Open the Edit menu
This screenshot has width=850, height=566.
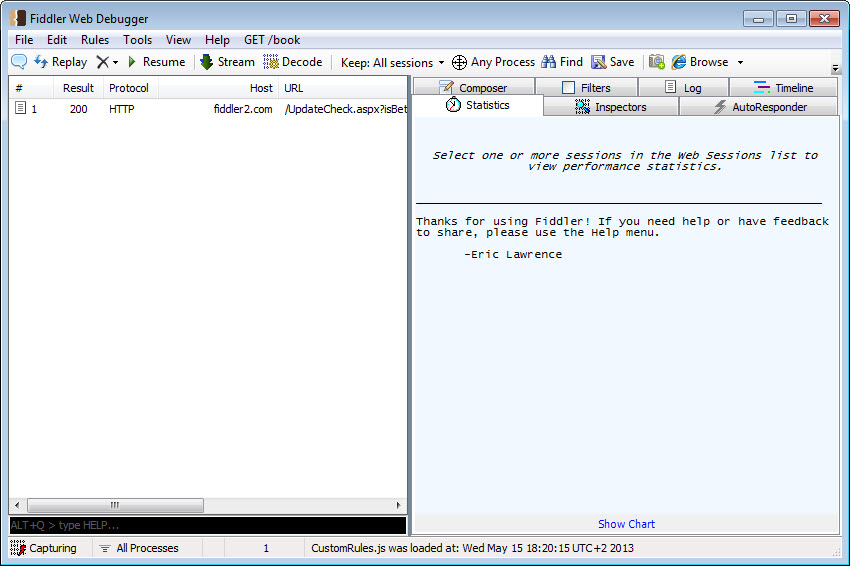pyautogui.click(x=56, y=40)
